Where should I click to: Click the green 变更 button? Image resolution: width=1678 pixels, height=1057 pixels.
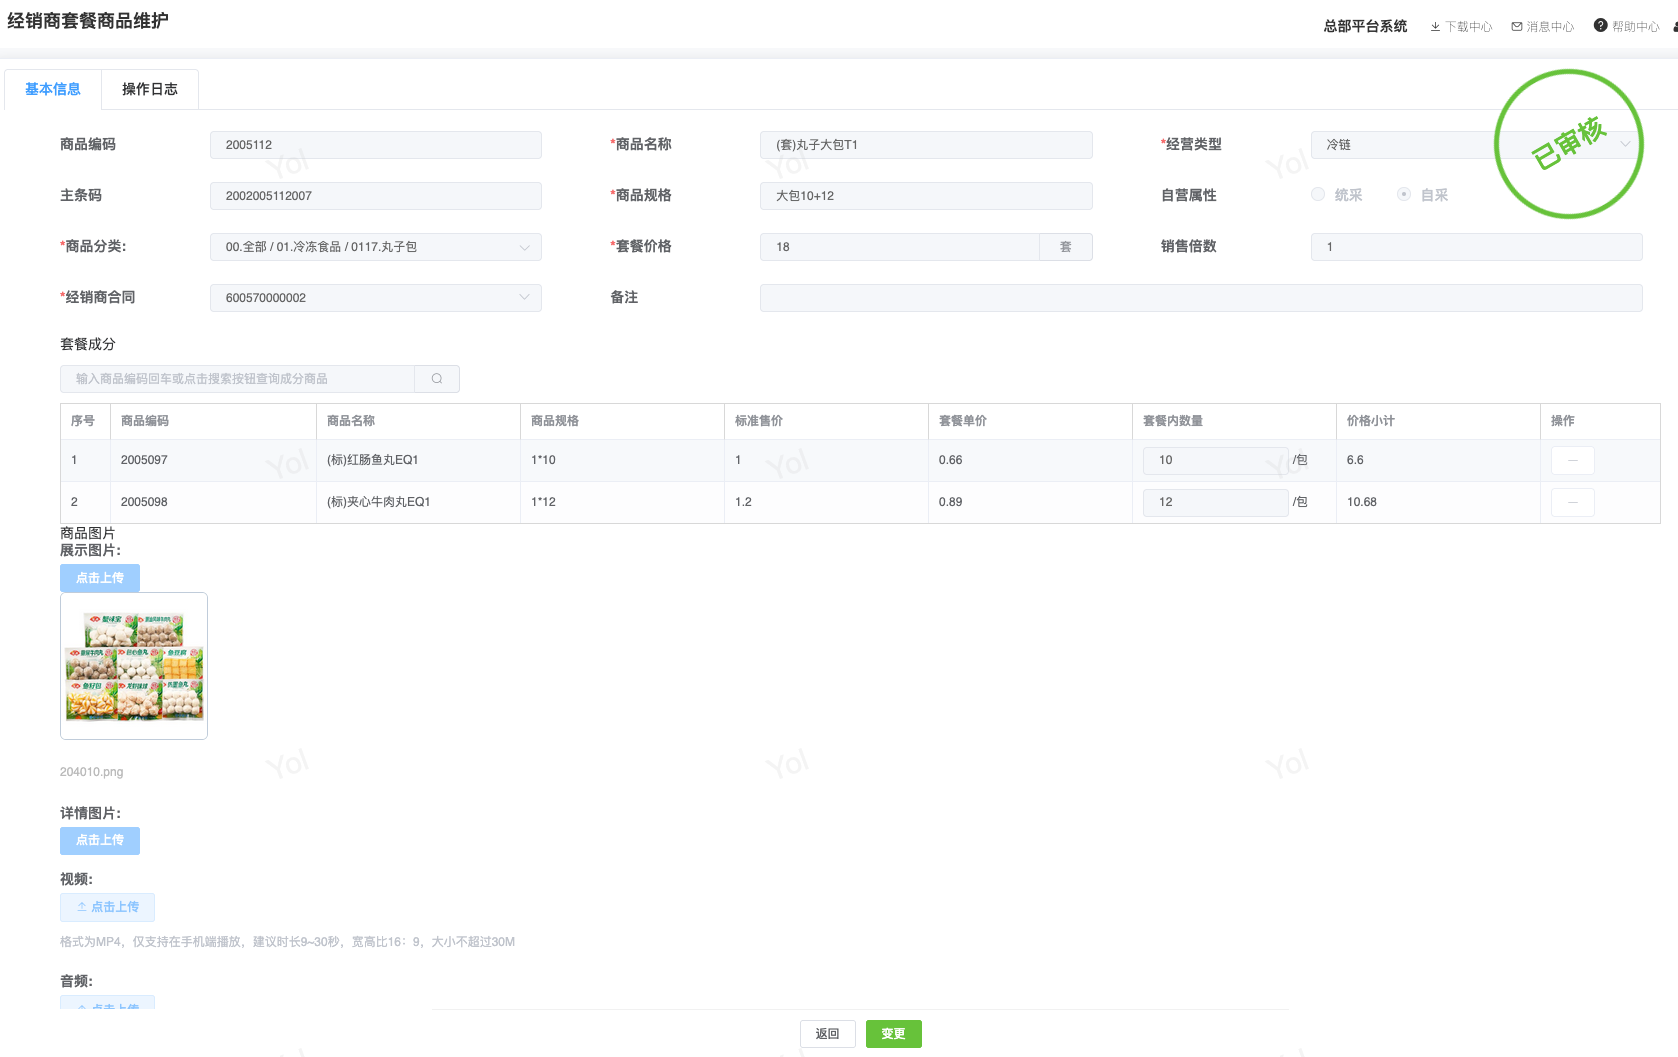coord(894,1034)
